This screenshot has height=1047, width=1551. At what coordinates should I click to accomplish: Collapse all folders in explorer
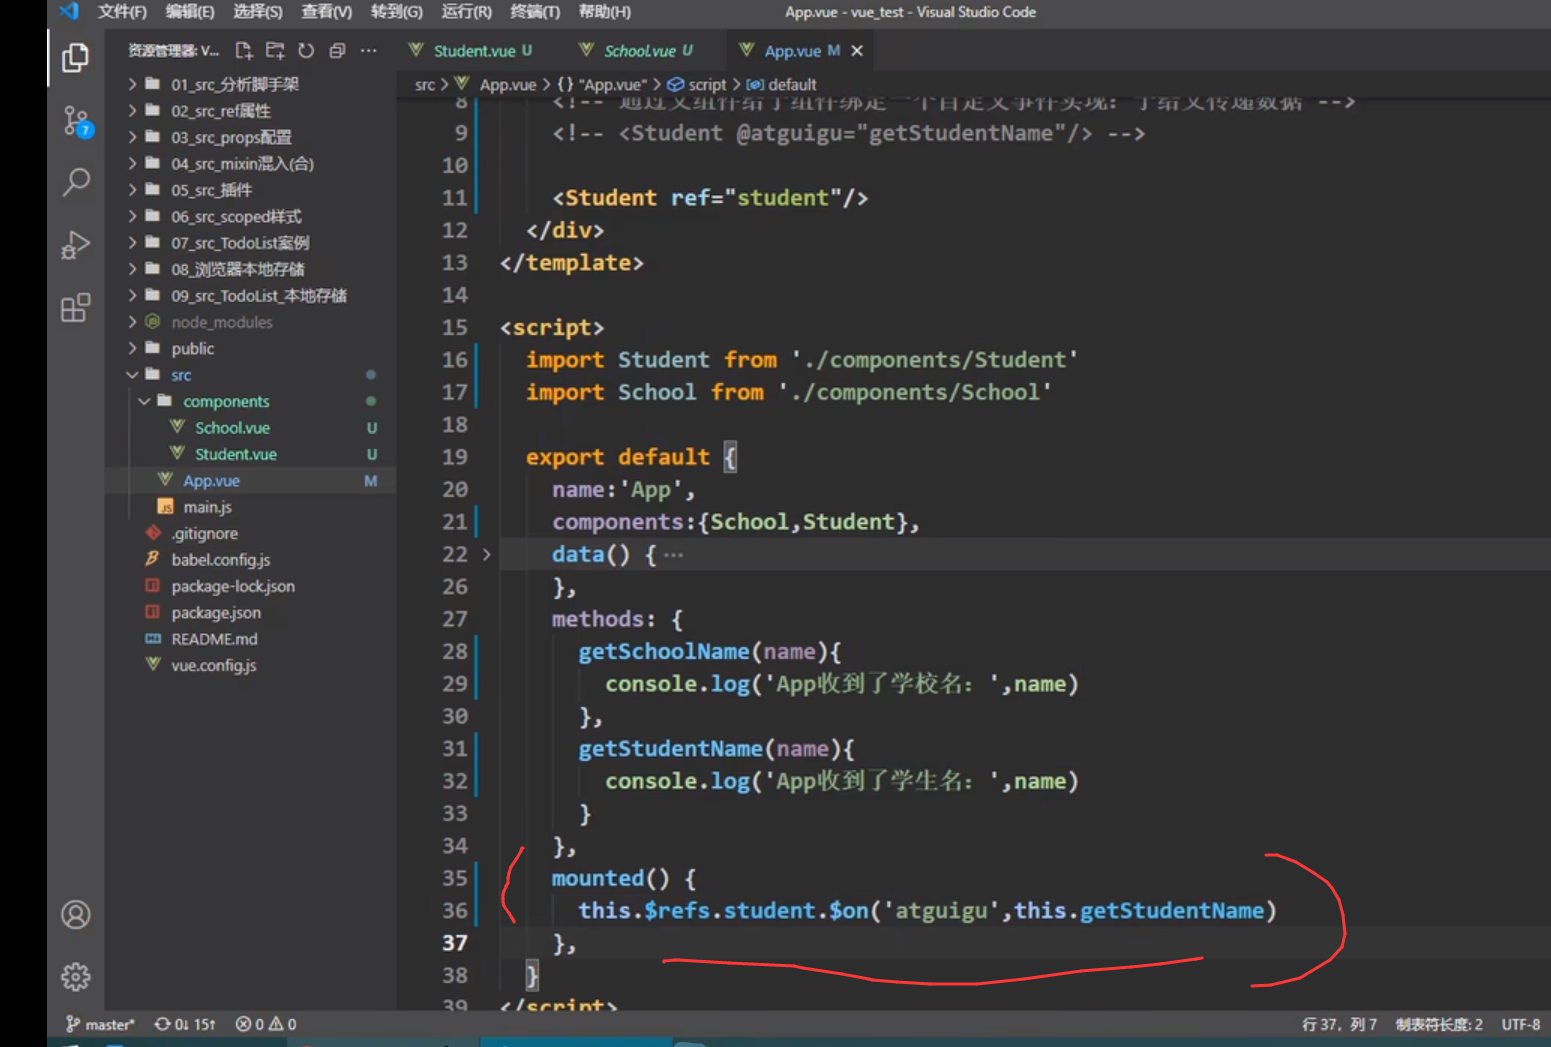click(x=337, y=51)
